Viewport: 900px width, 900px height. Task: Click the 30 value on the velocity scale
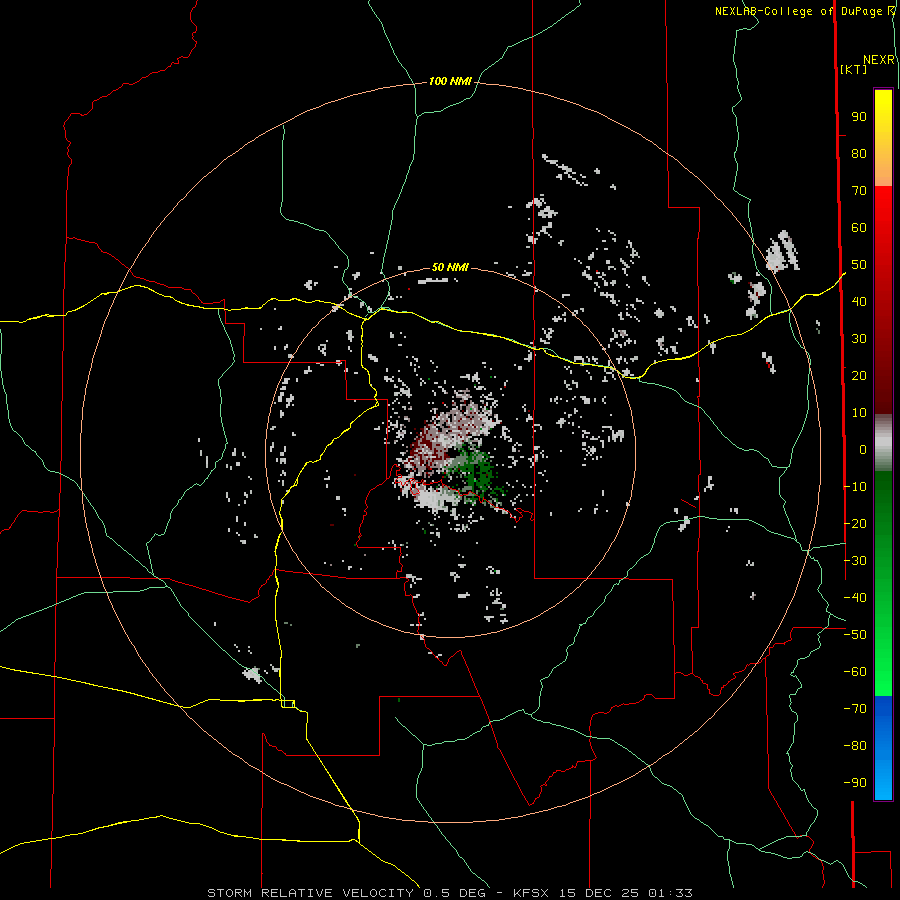pyautogui.click(x=859, y=339)
